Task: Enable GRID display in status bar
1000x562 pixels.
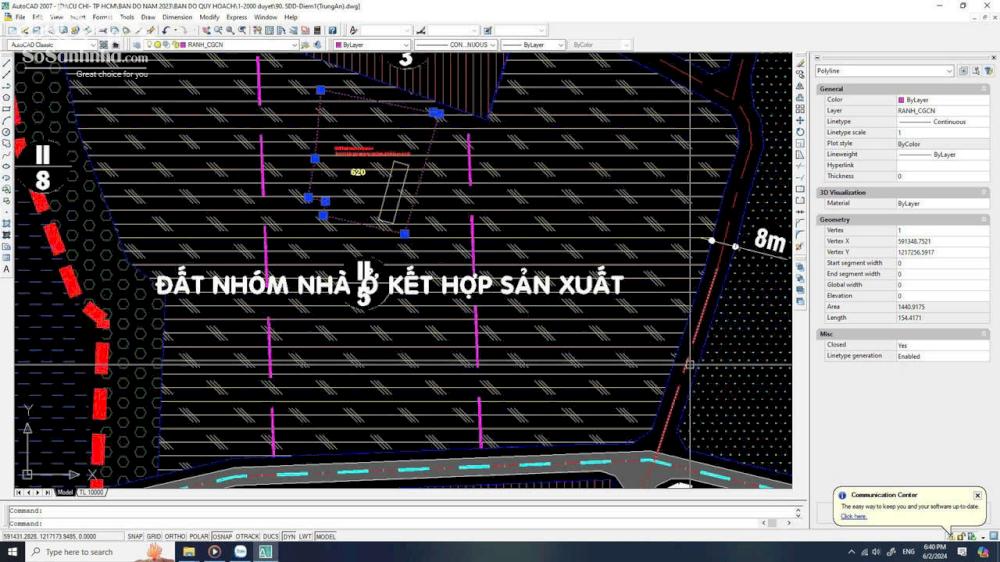Action: click(x=154, y=537)
